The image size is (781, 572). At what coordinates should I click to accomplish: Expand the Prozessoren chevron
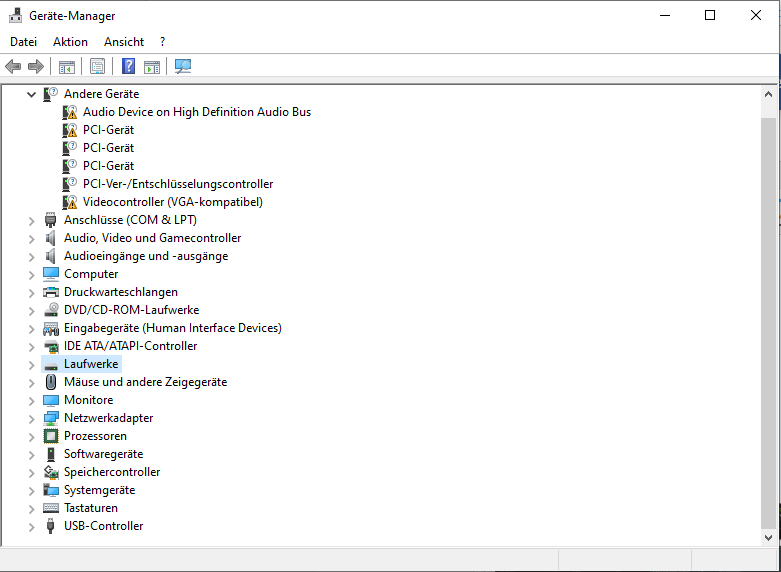[x=31, y=436]
